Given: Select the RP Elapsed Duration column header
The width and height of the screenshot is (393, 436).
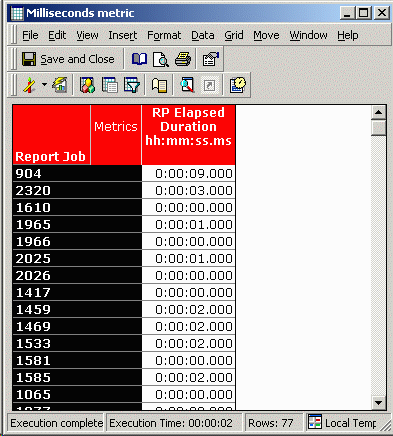Looking at the screenshot, I should tap(189, 135).
